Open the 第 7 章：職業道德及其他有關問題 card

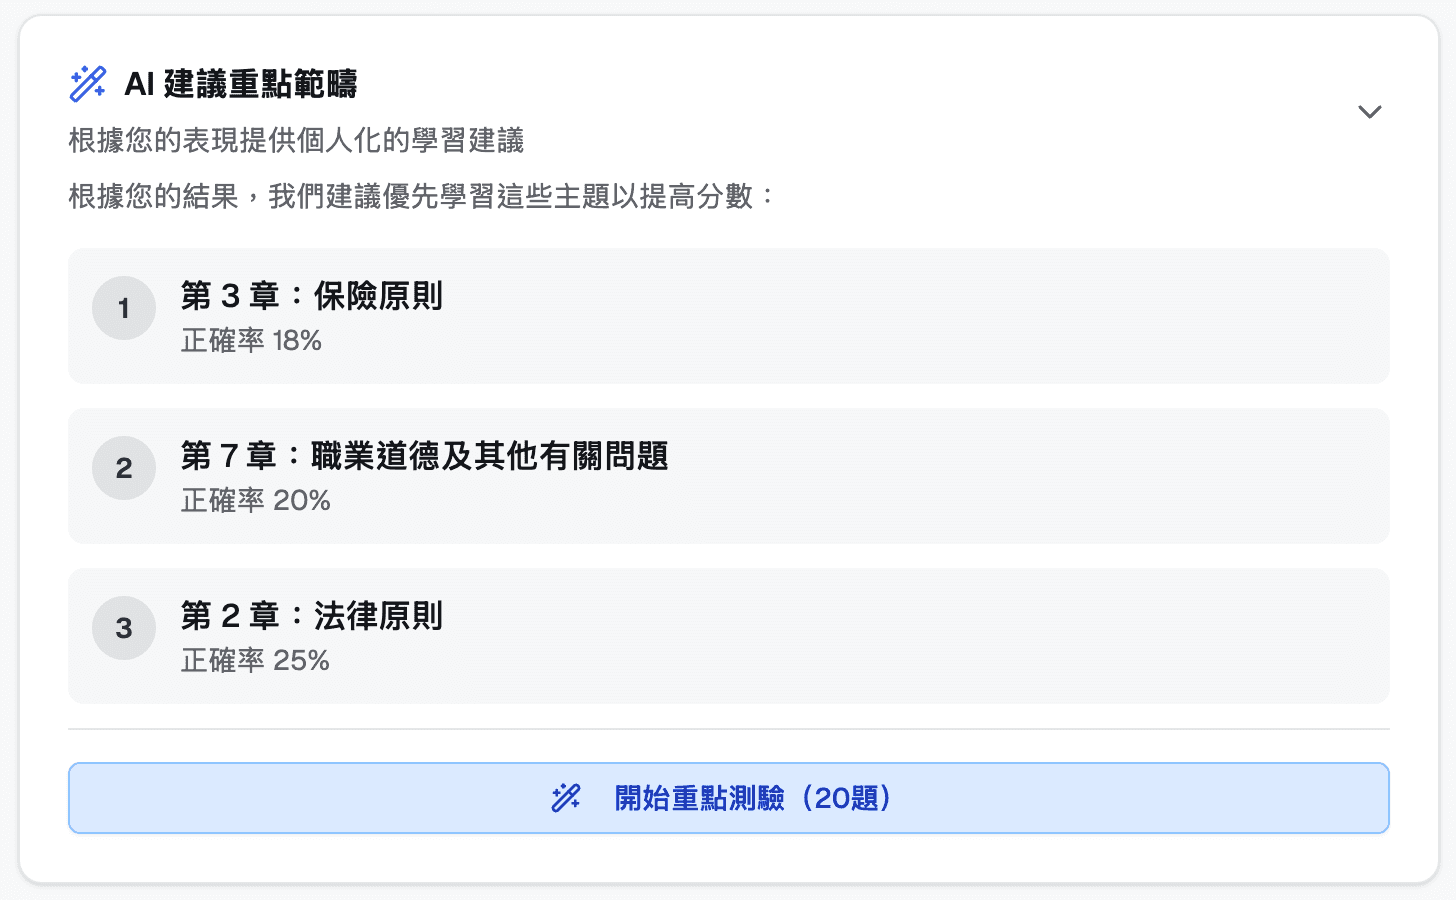coord(728,476)
